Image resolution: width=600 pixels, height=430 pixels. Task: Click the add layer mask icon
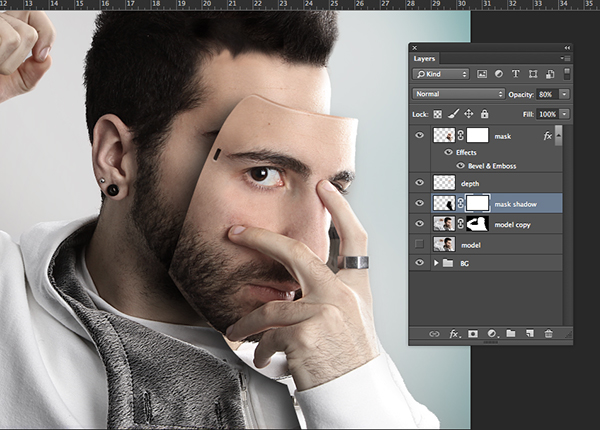click(x=472, y=333)
